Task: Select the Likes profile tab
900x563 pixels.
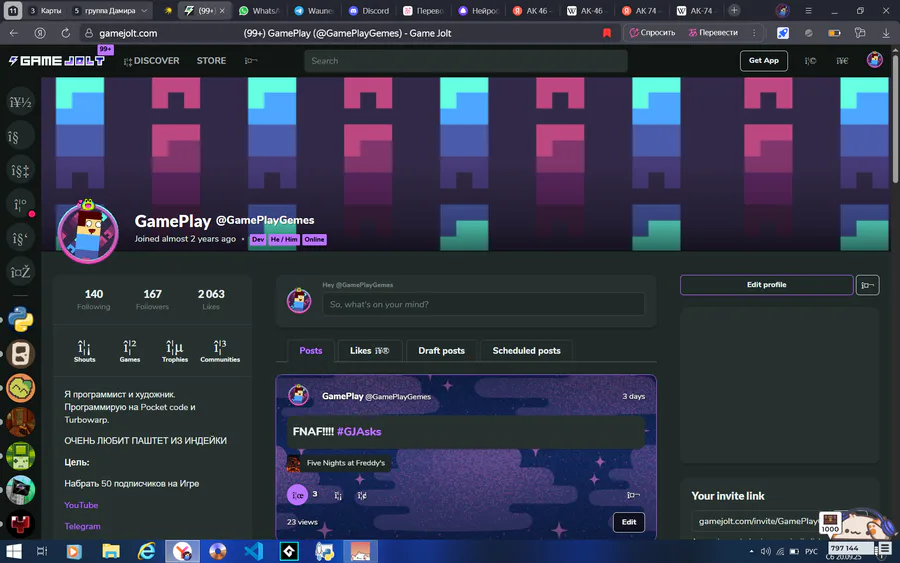Action: coord(370,351)
